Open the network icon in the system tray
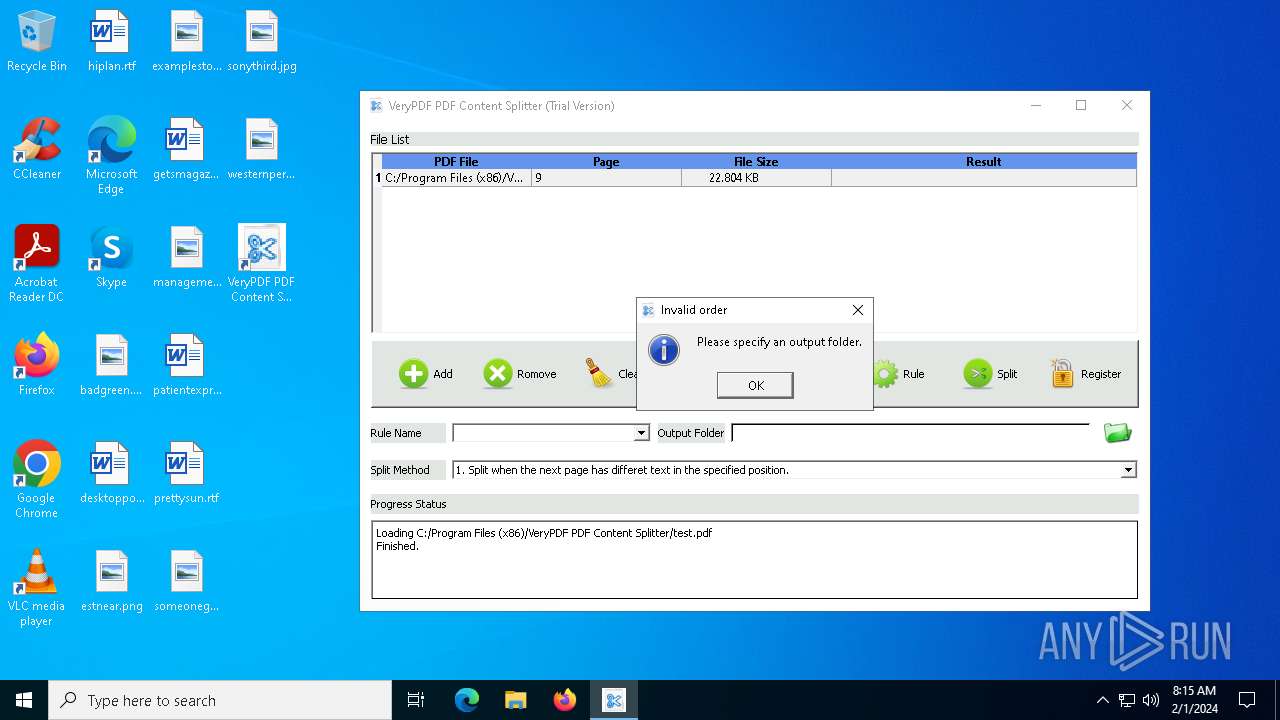Image resolution: width=1280 pixels, height=720 pixels. click(1127, 700)
